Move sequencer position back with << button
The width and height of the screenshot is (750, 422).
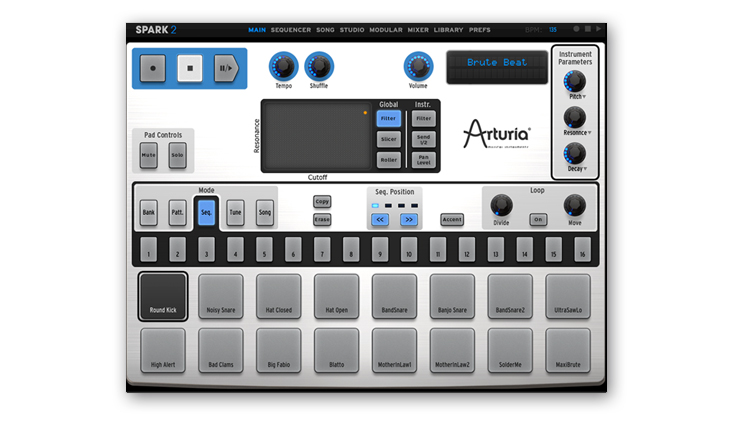(380, 220)
